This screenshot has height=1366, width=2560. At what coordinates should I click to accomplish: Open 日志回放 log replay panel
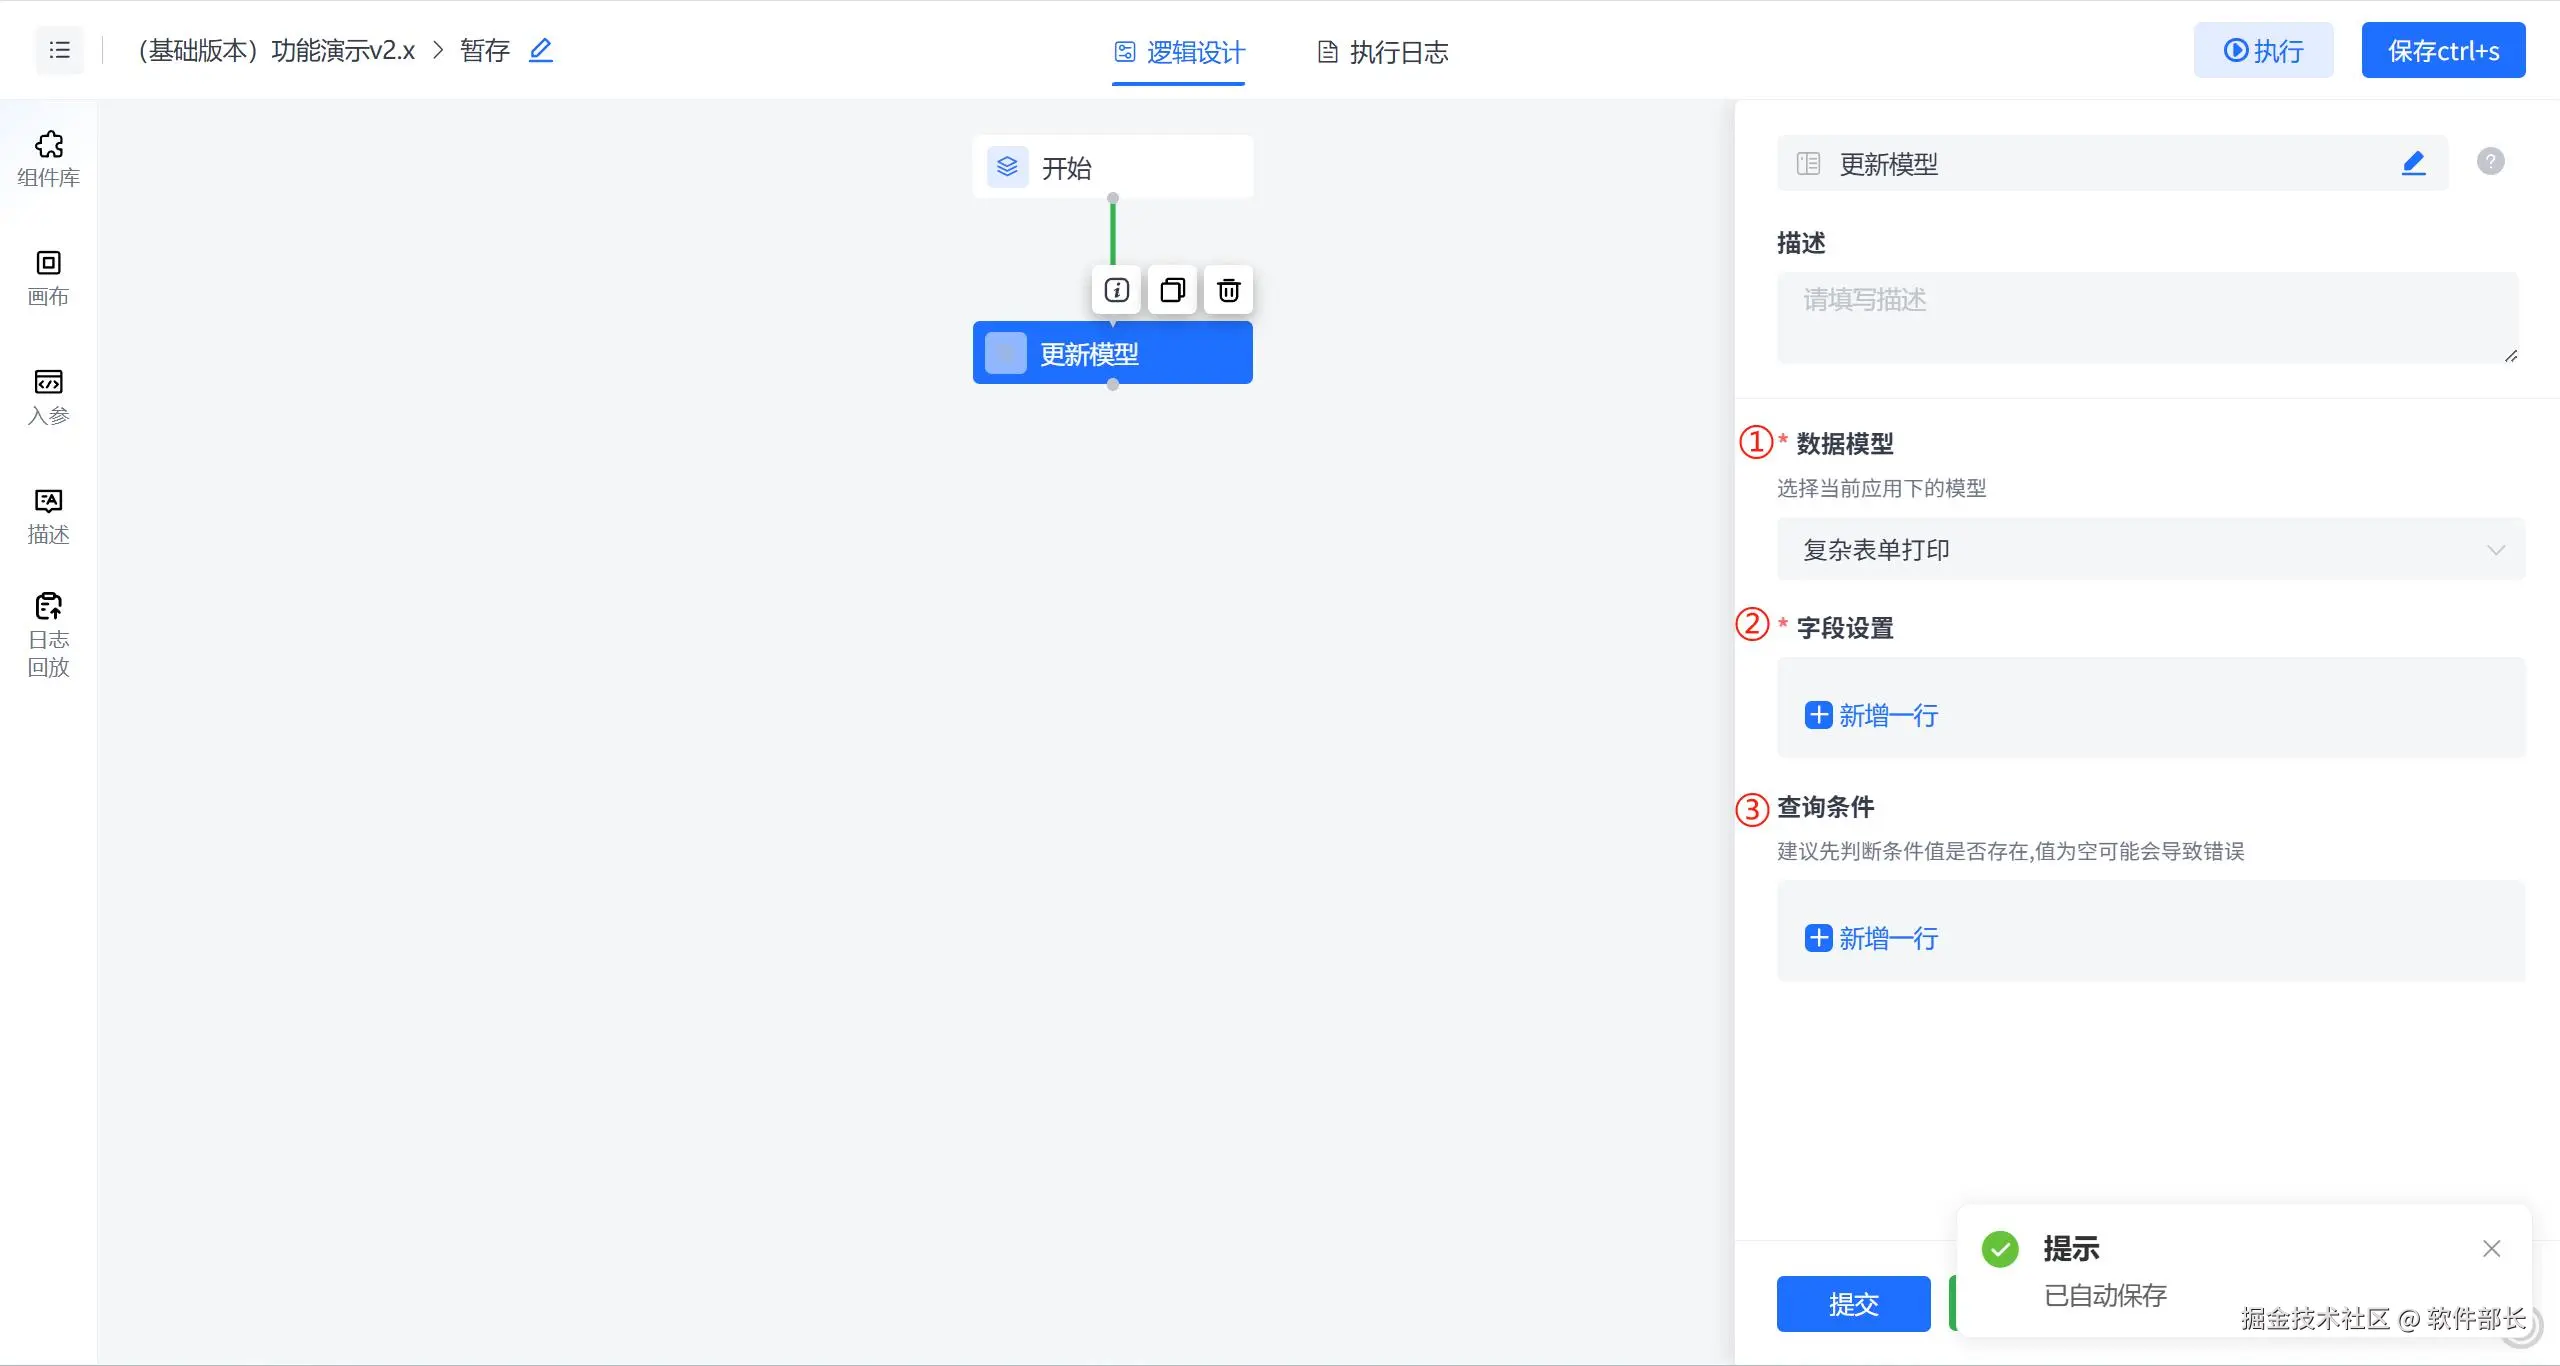point(48,634)
